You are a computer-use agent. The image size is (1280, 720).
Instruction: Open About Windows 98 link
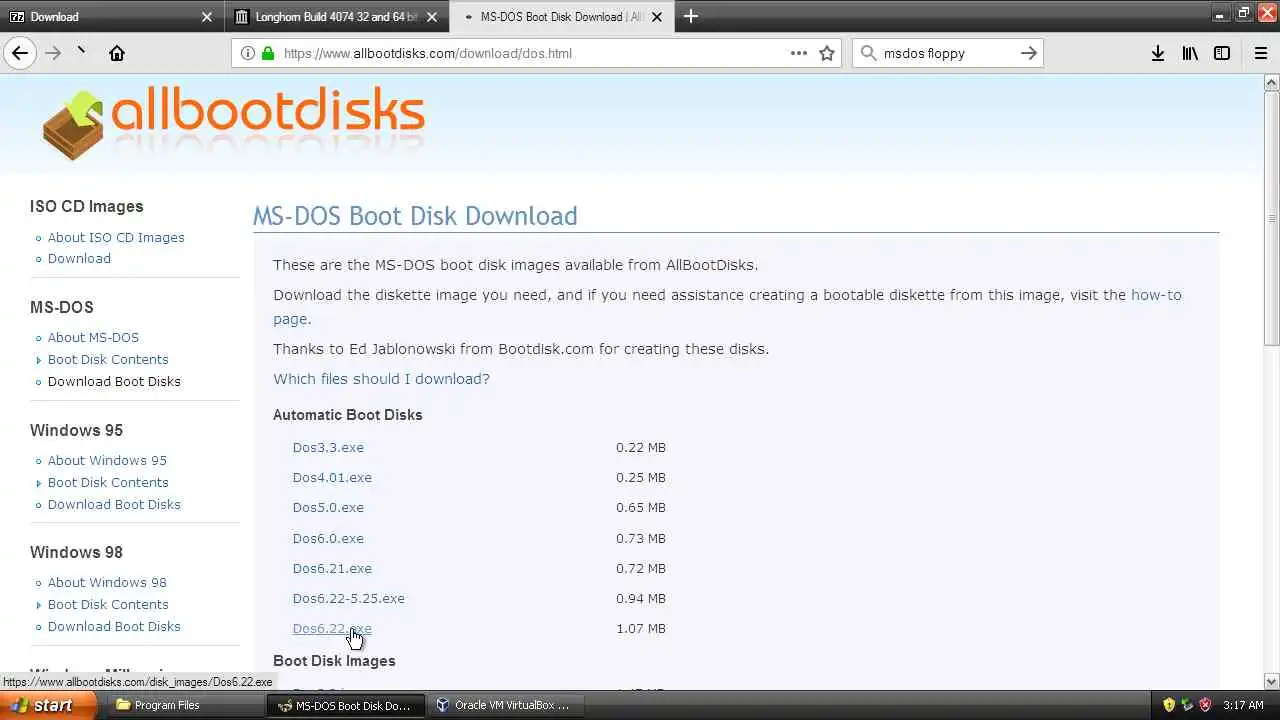point(107,582)
